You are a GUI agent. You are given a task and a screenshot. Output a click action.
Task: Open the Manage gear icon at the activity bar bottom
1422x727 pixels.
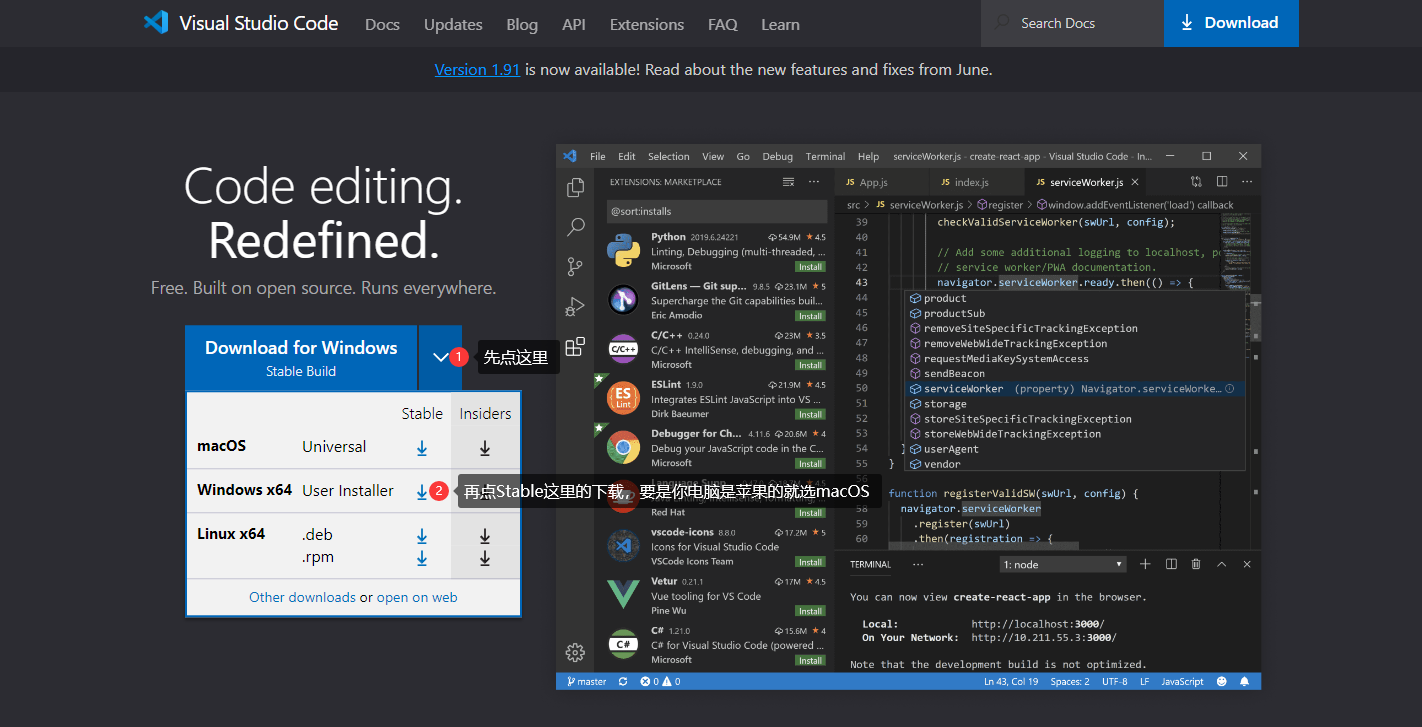pyautogui.click(x=575, y=652)
